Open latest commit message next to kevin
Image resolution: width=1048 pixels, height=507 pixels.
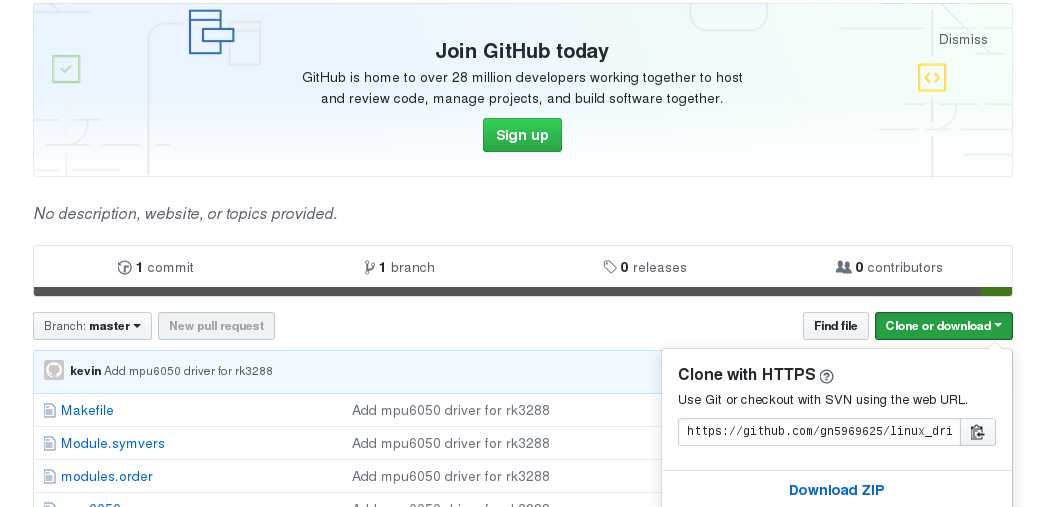(188, 371)
